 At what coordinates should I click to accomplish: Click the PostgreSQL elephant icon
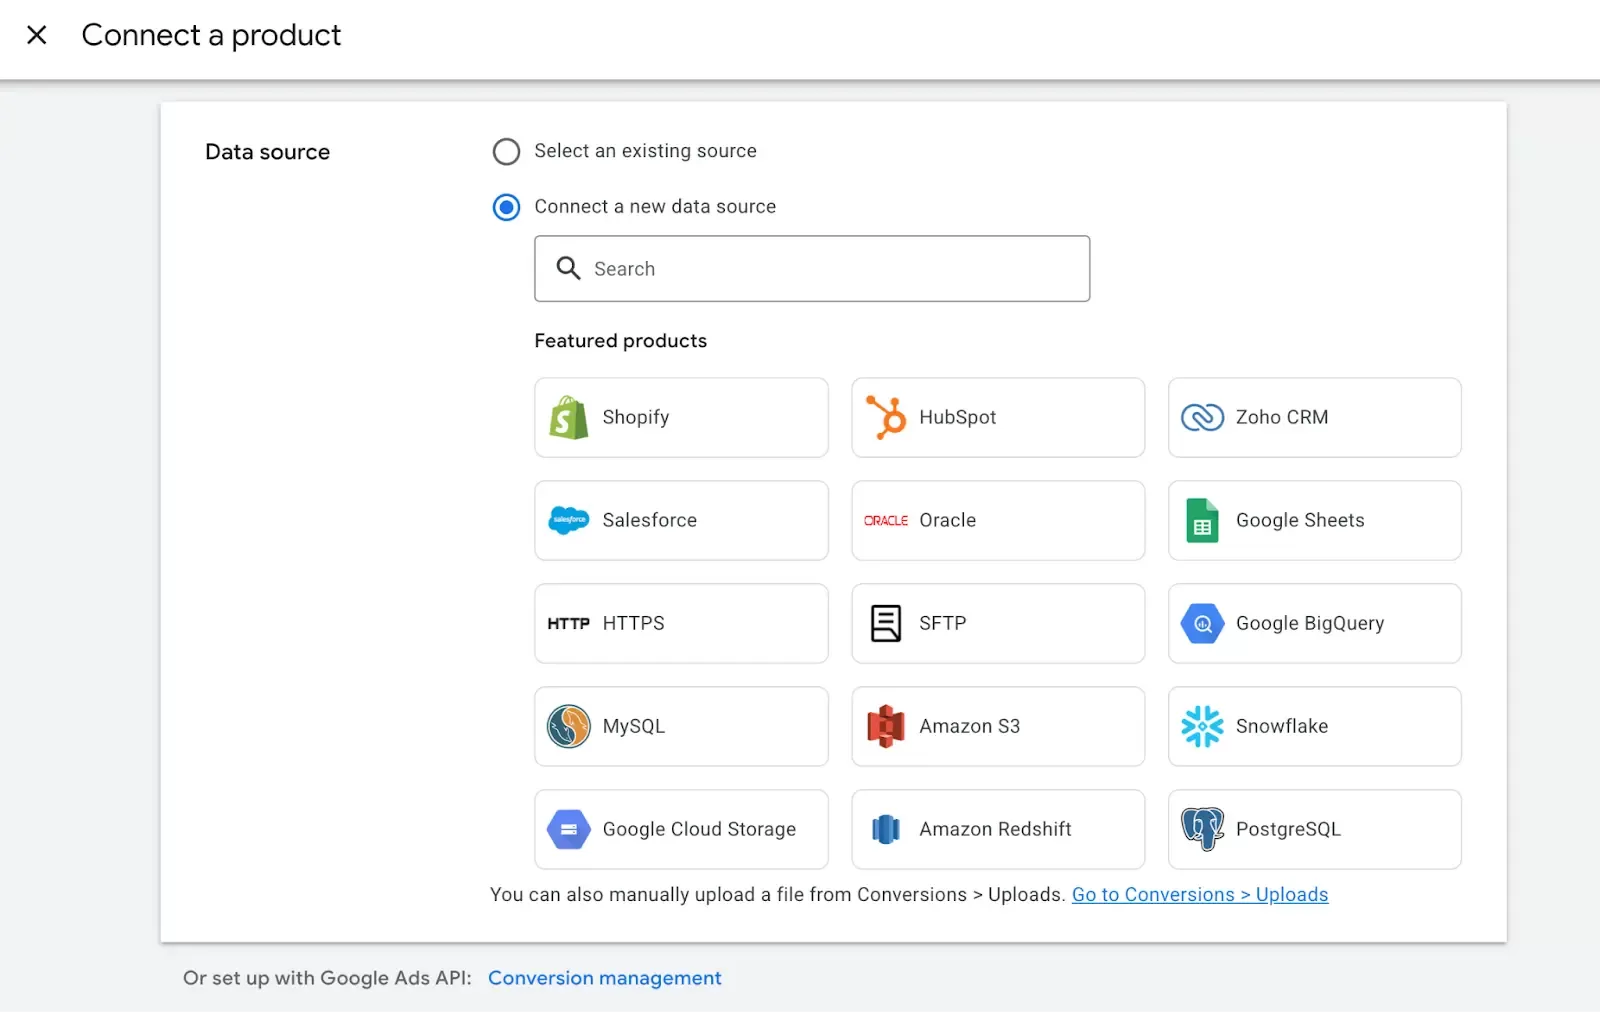[1202, 829]
